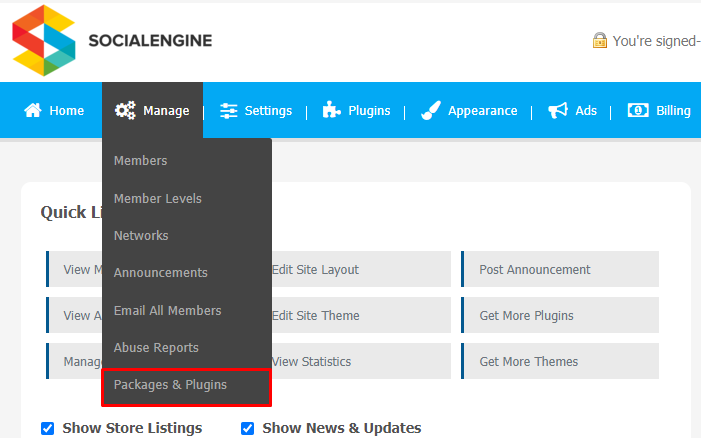Click the Home house icon
Image resolution: width=701 pixels, height=438 pixels.
click(x=33, y=110)
